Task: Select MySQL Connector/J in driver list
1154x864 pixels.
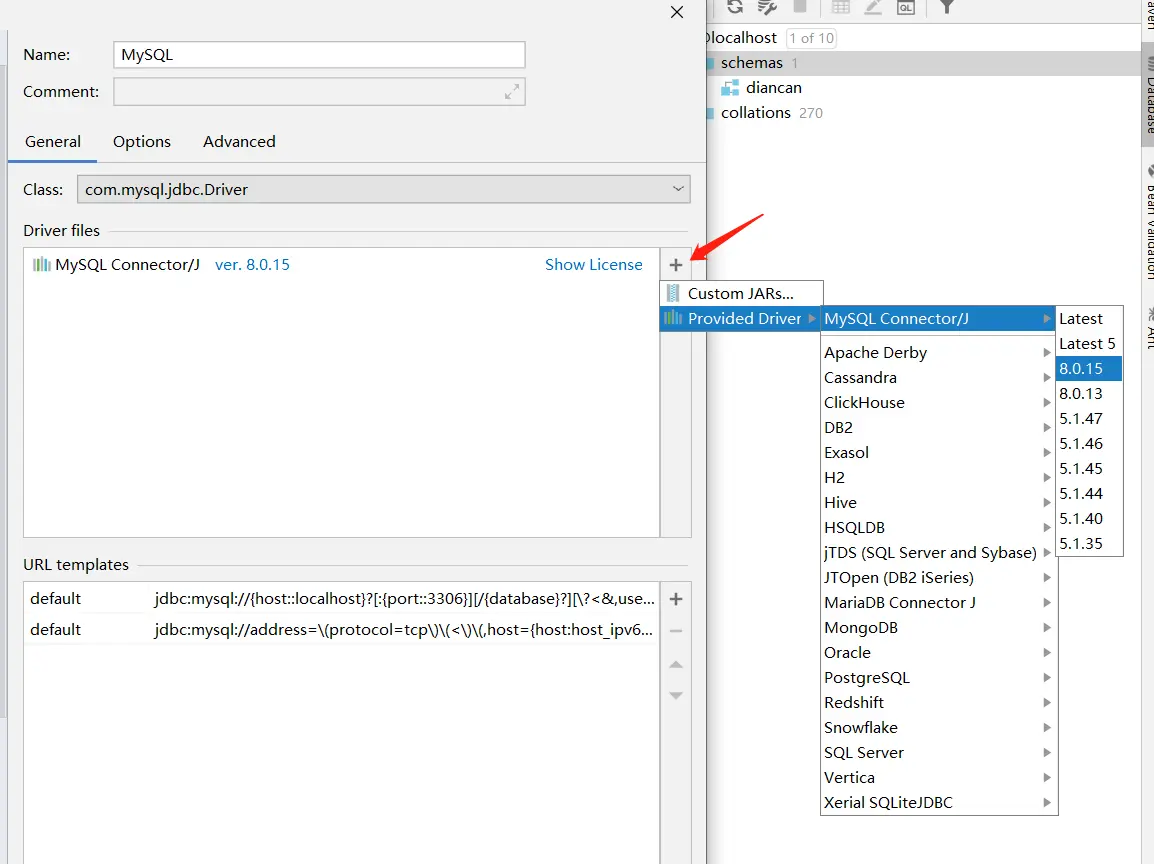Action: tap(938, 319)
